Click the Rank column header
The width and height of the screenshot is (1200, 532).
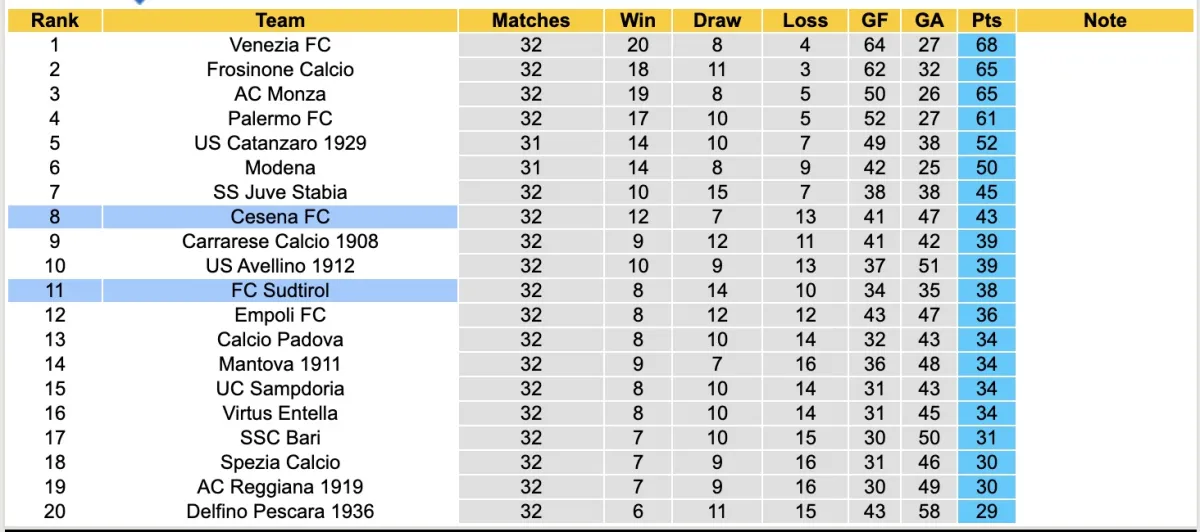pyautogui.click(x=54, y=20)
